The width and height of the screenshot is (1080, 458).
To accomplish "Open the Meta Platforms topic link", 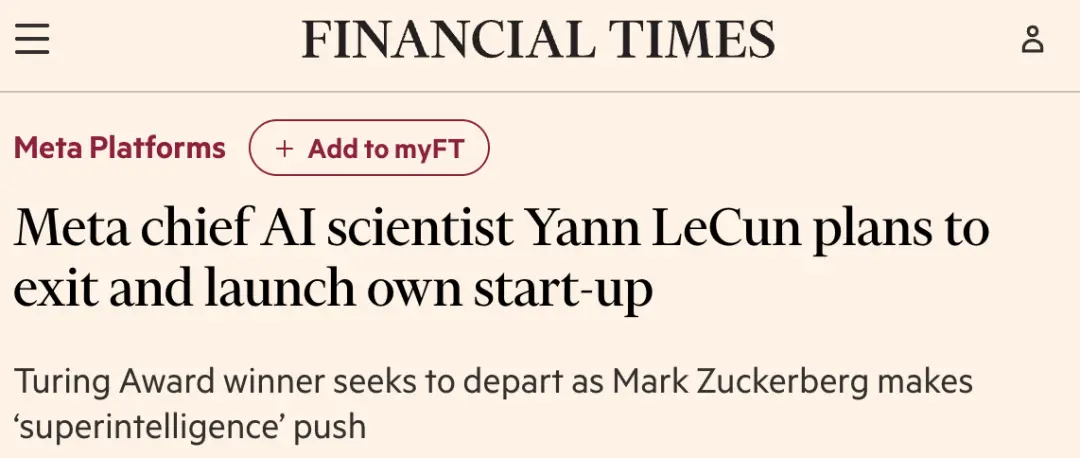I will pos(120,148).
